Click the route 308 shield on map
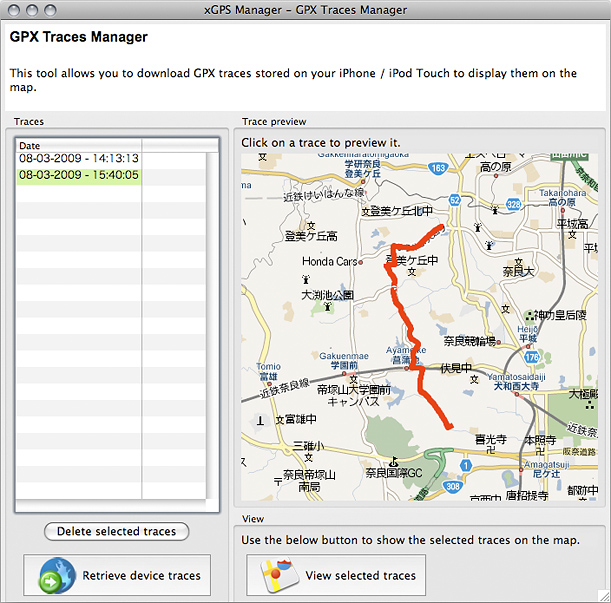 (452, 486)
